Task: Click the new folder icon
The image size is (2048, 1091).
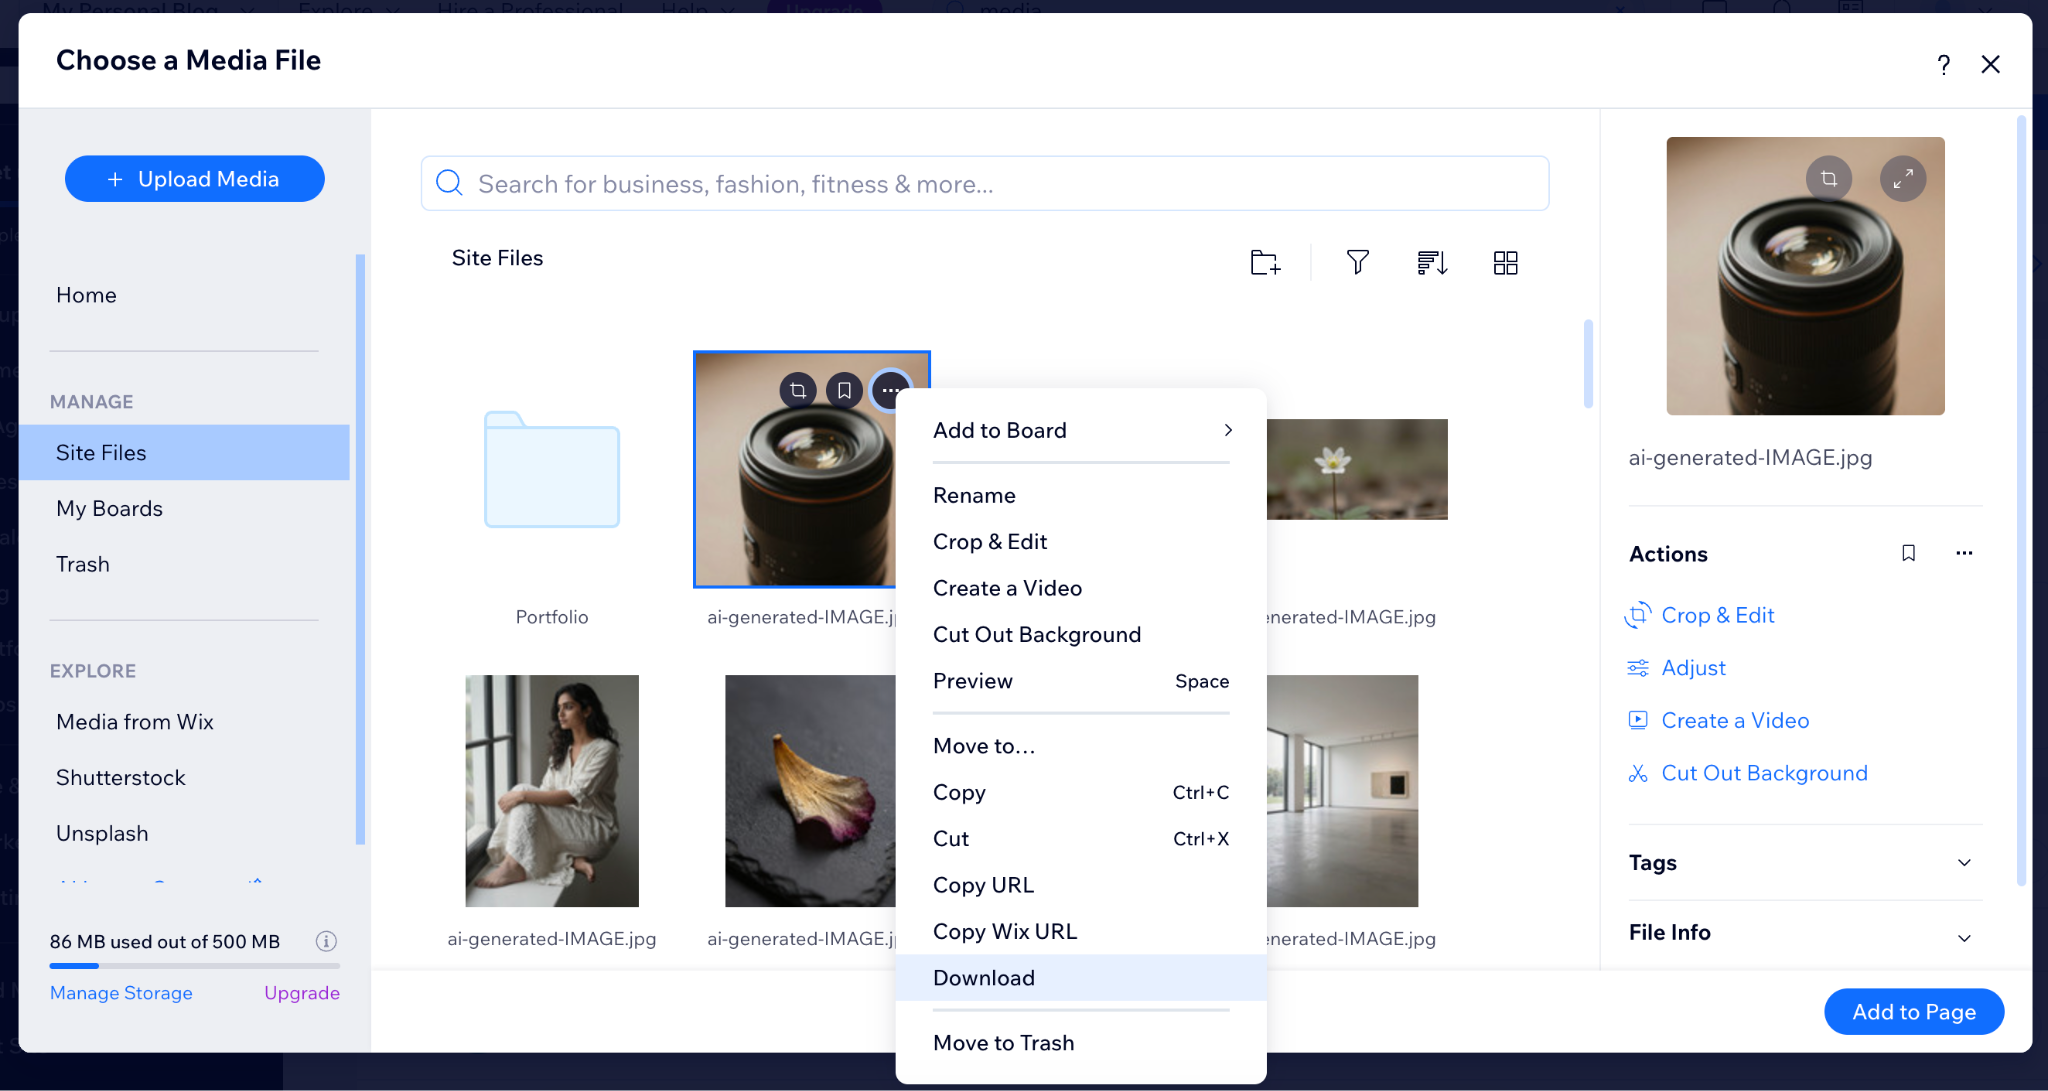Action: 1265,262
